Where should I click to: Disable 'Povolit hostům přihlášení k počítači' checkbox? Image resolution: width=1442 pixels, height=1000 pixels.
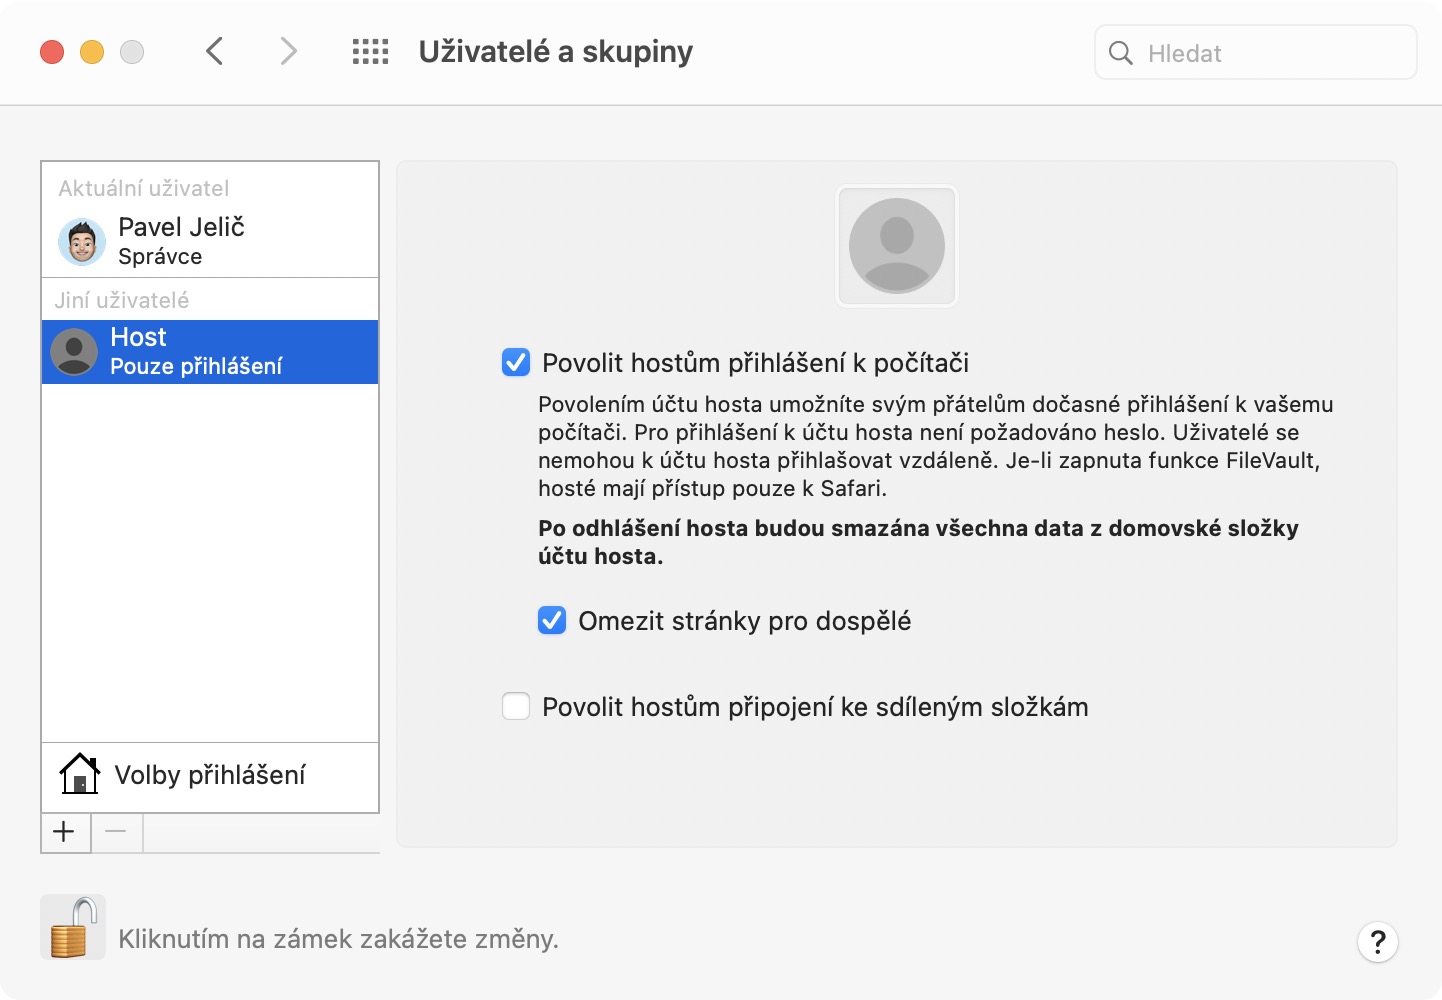[x=516, y=362]
